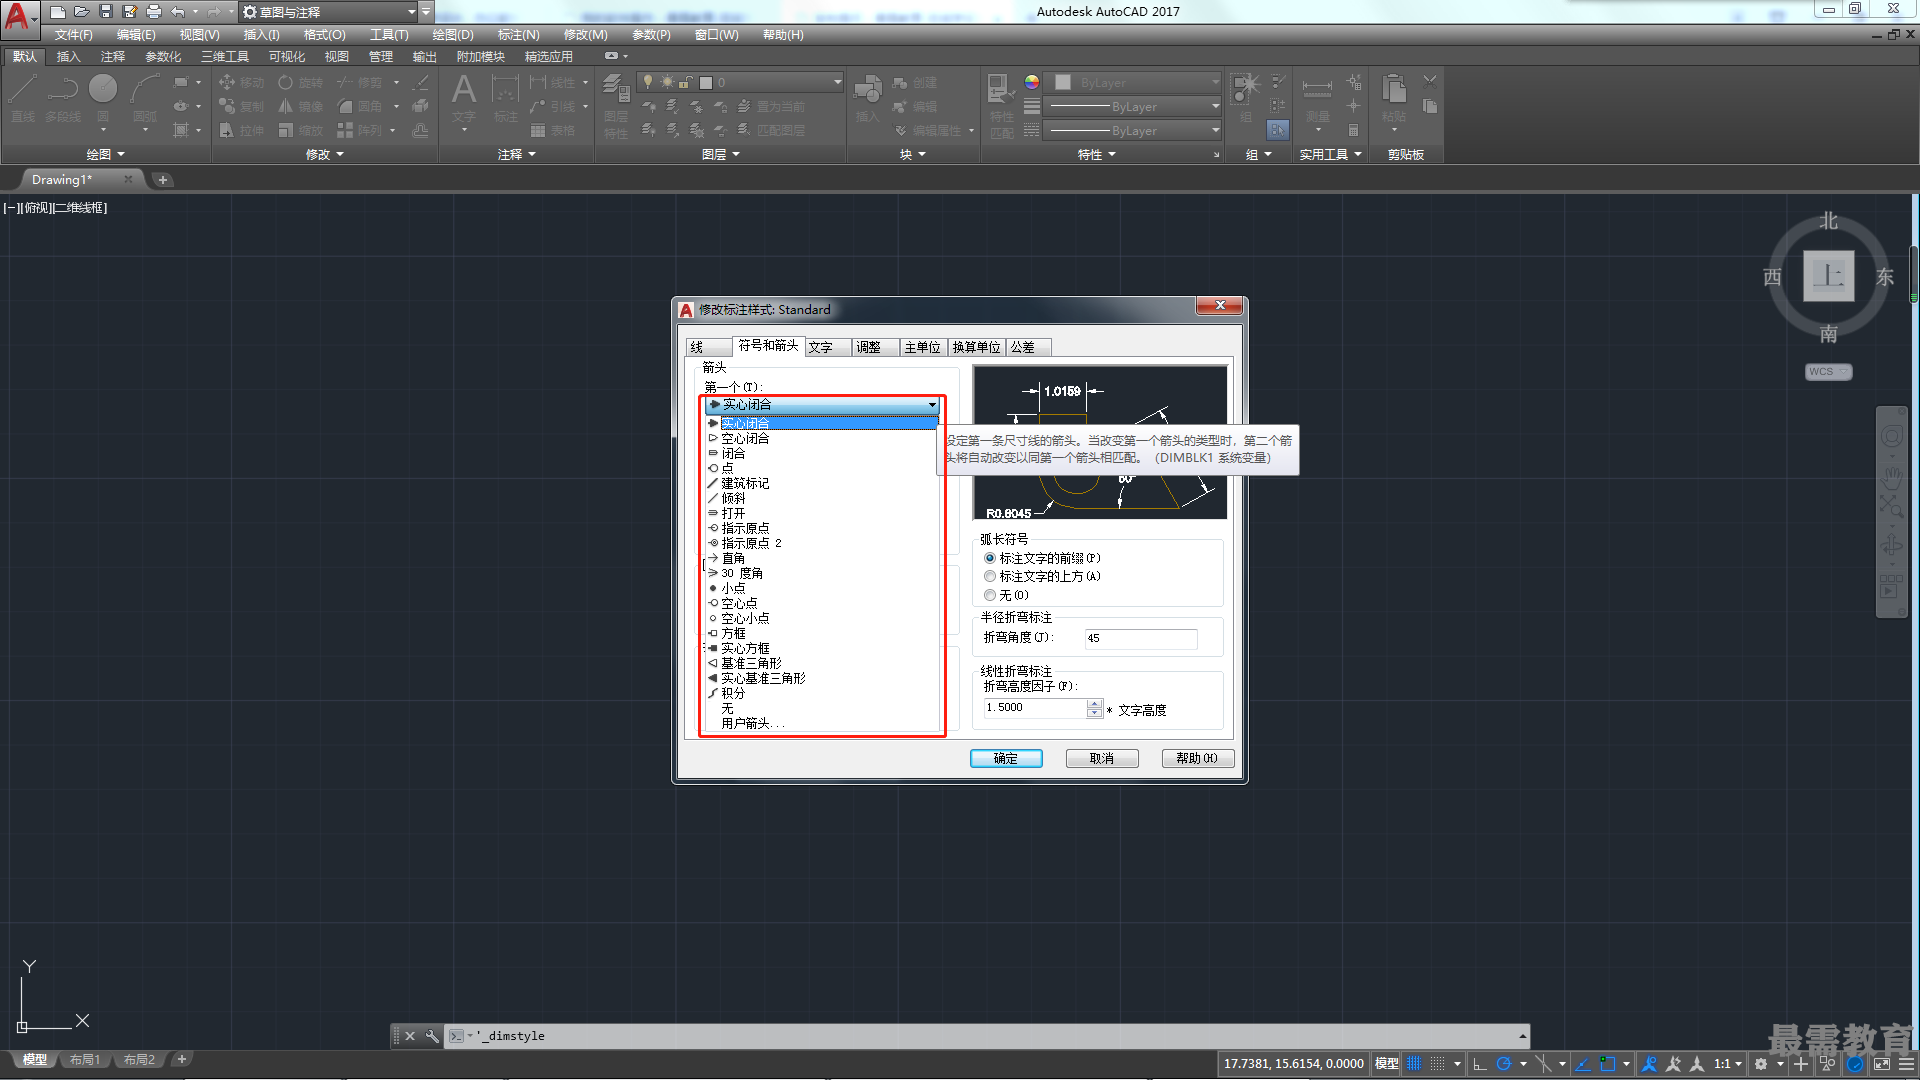Click the workspace switching gear in status bar

click(1761, 1064)
